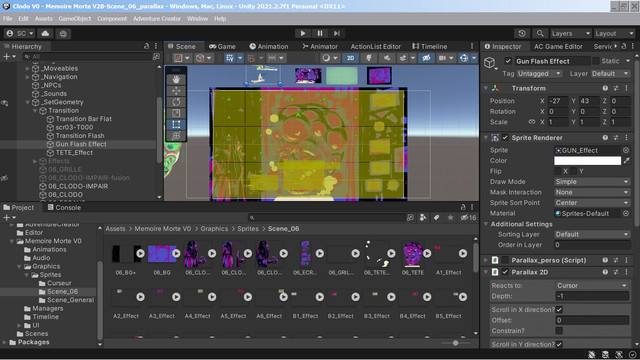Toggle scene visibility hidden-objects icon

pyautogui.click(x=426, y=58)
